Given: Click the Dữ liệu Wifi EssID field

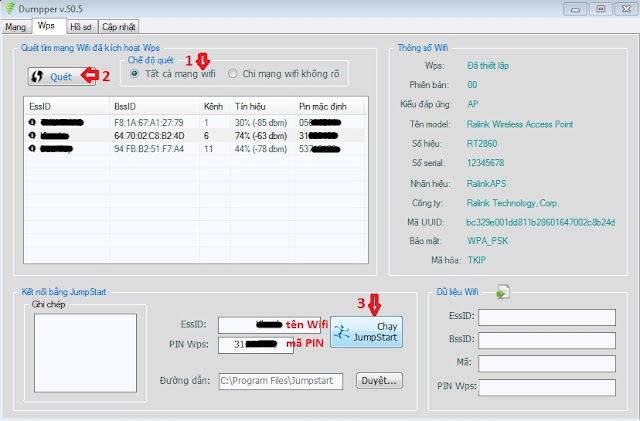Looking at the screenshot, I should (547, 317).
